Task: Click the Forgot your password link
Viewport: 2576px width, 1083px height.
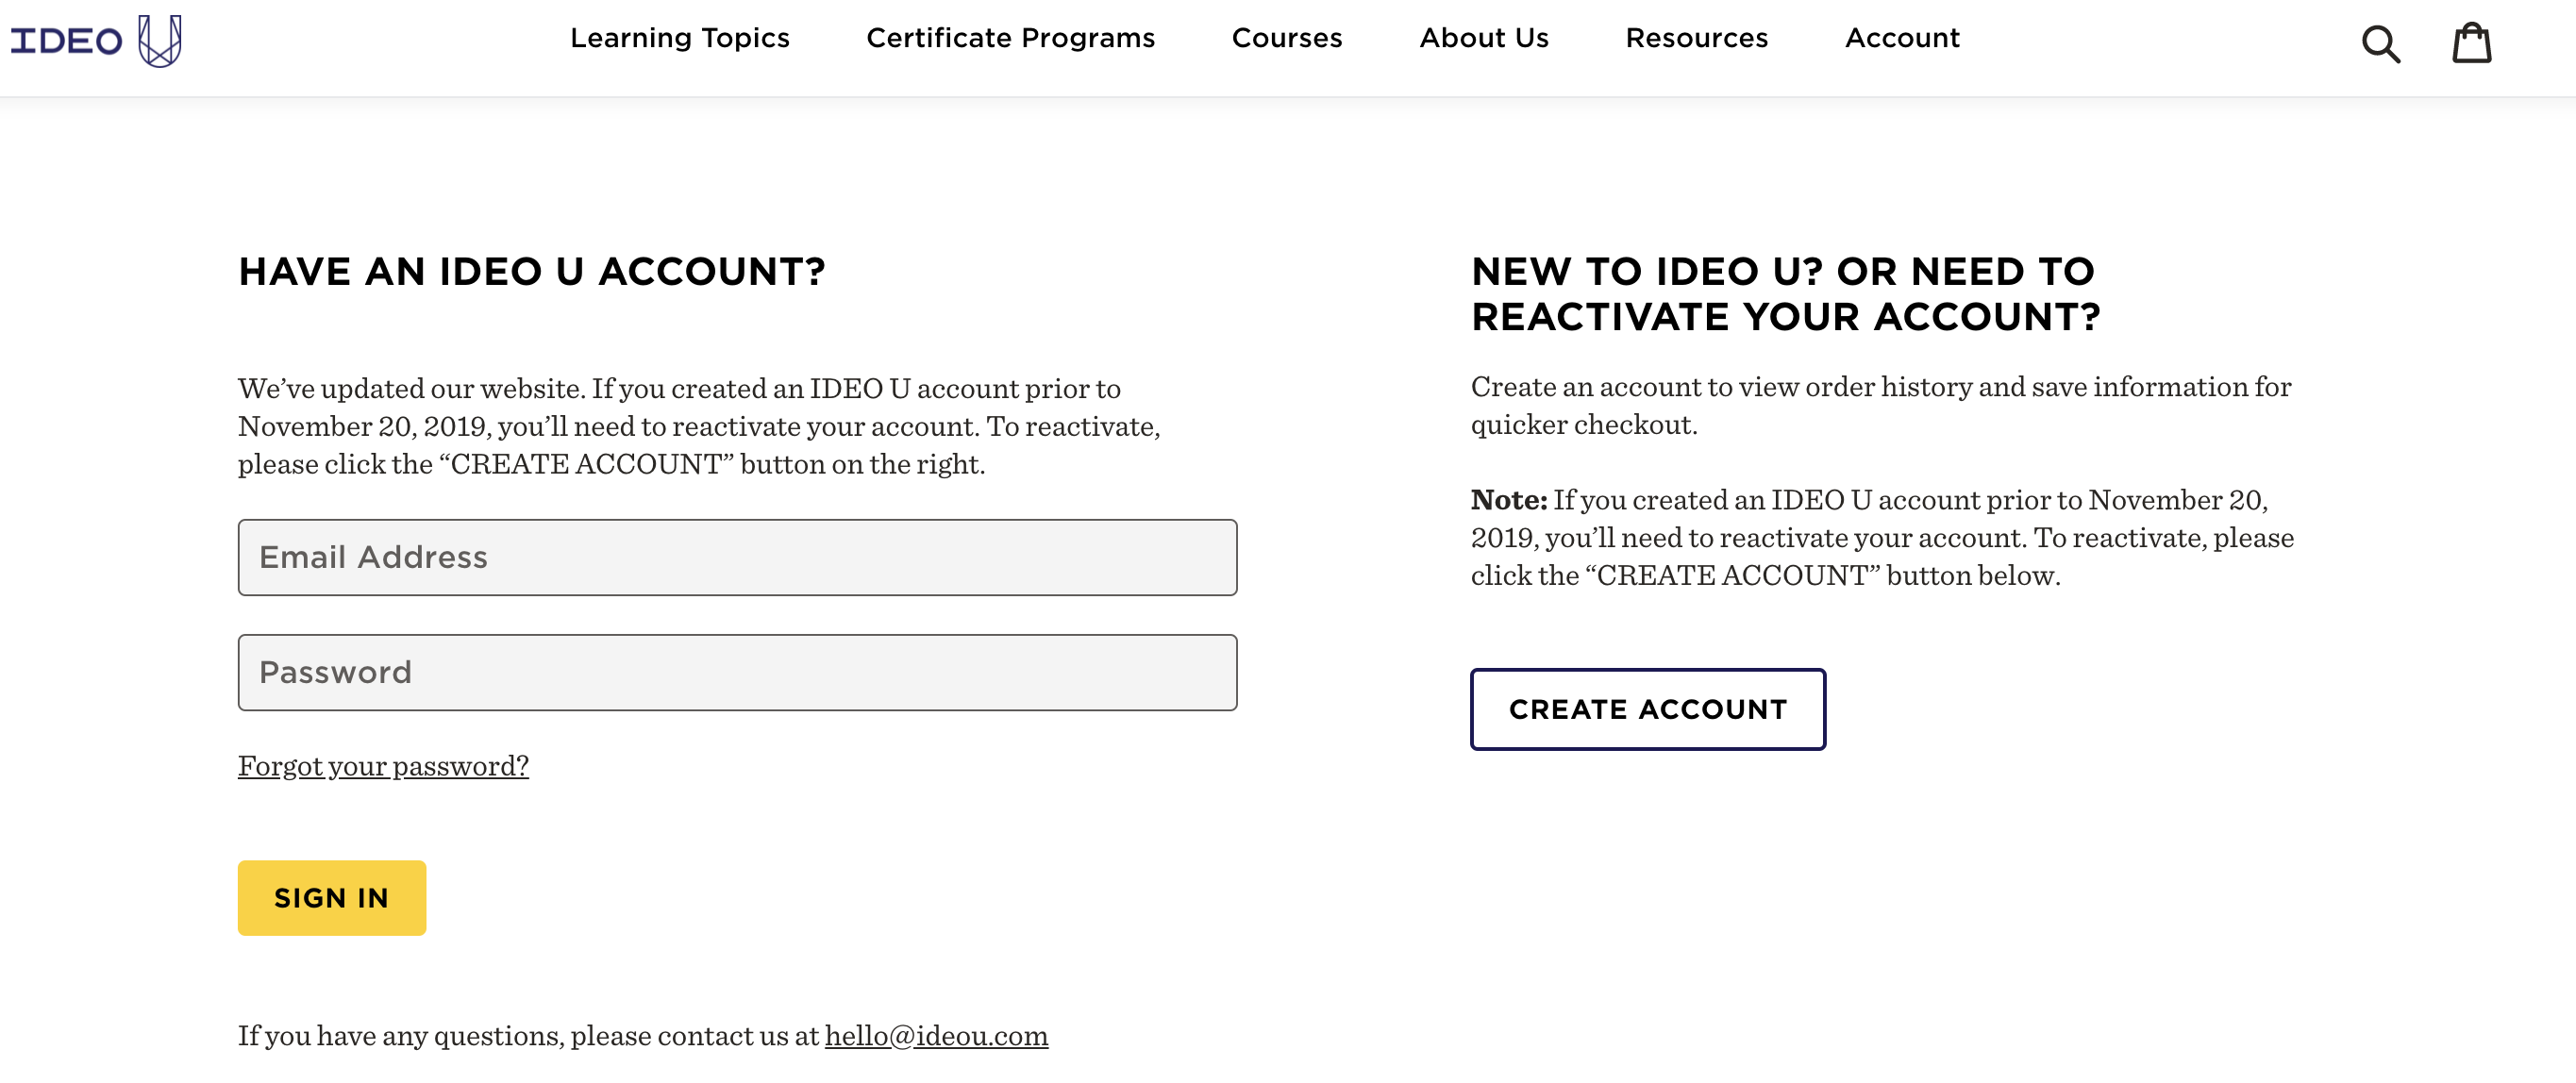Action: click(383, 766)
